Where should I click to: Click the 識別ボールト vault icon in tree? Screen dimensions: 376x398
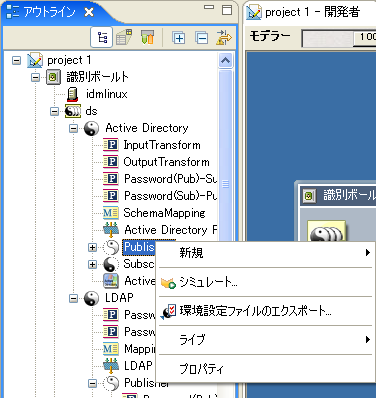[53, 77]
